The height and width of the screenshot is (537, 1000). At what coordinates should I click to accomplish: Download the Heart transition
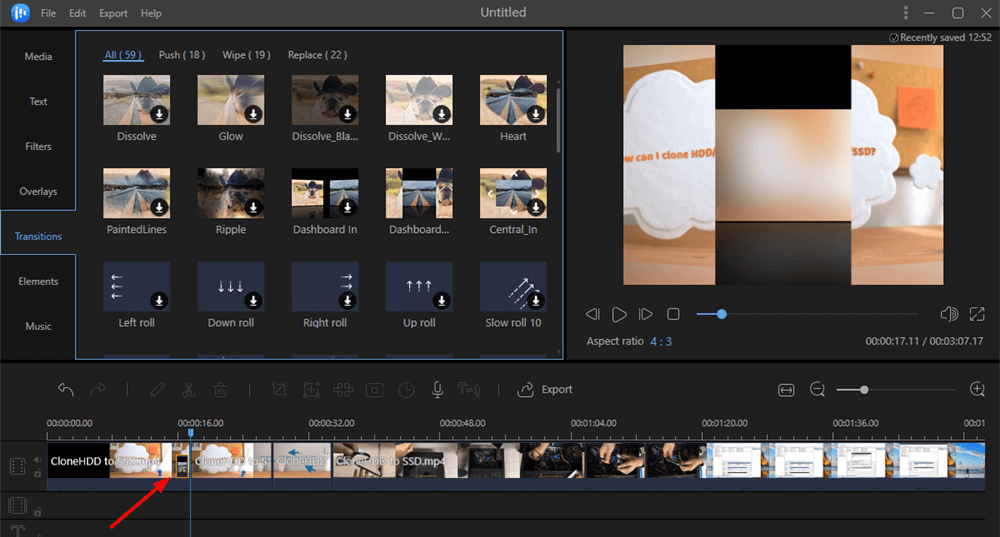pos(536,114)
